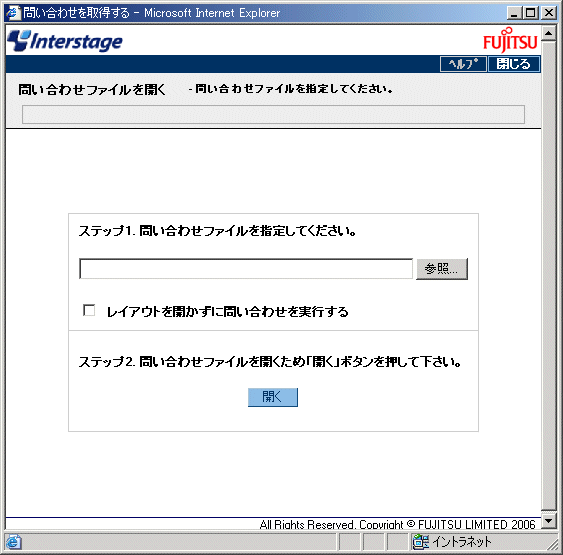Image resolution: width=563 pixels, height=555 pixels.
Task: Click the window resize grip in status bar
Action: [552, 545]
